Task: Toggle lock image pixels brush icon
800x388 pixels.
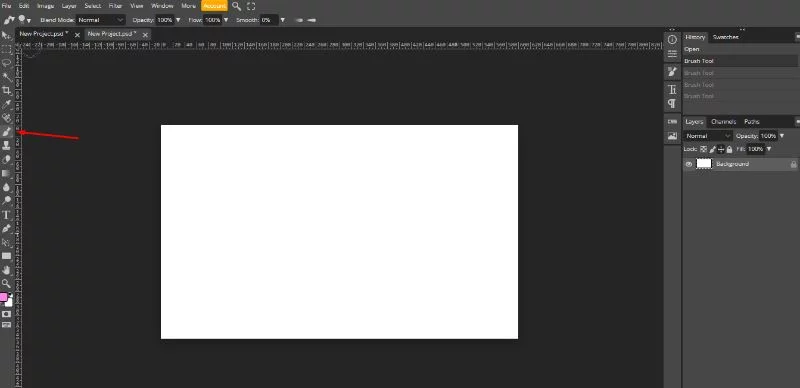Action: click(x=712, y=150)
